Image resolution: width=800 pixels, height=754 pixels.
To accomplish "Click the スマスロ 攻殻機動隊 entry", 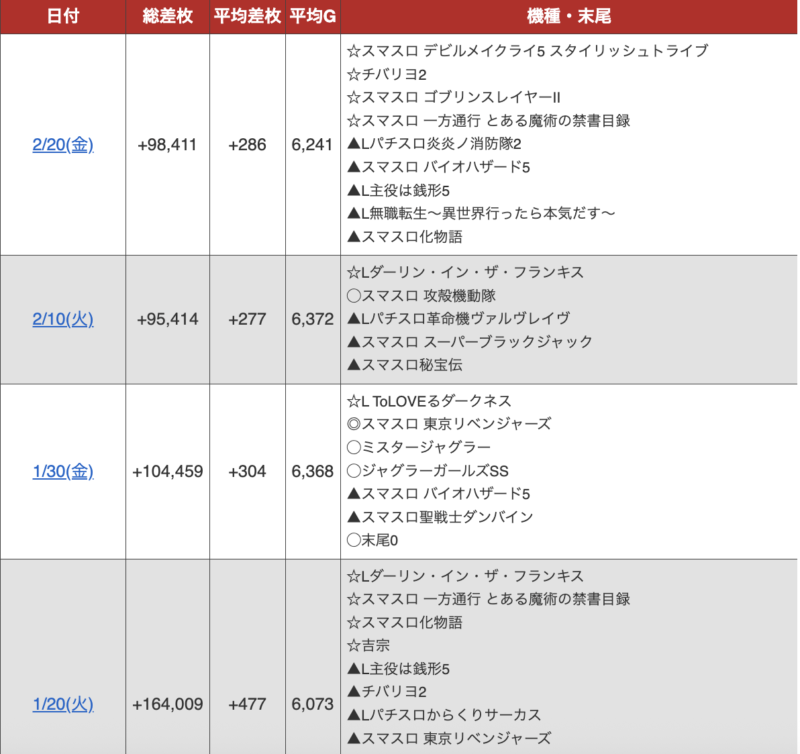I will pyautogui.click(x=421, y=295).
